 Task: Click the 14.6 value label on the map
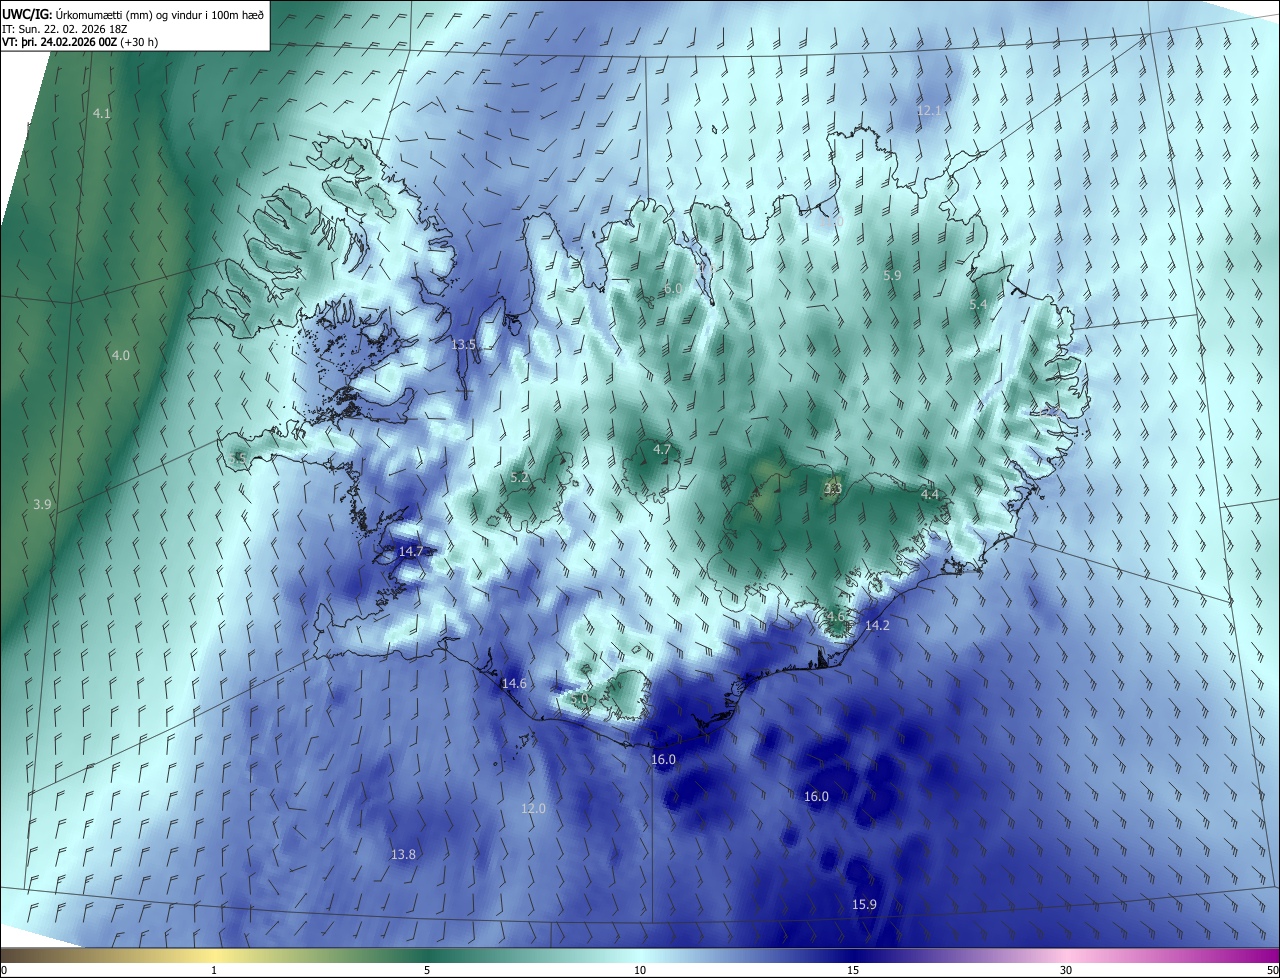pos(514,684)
